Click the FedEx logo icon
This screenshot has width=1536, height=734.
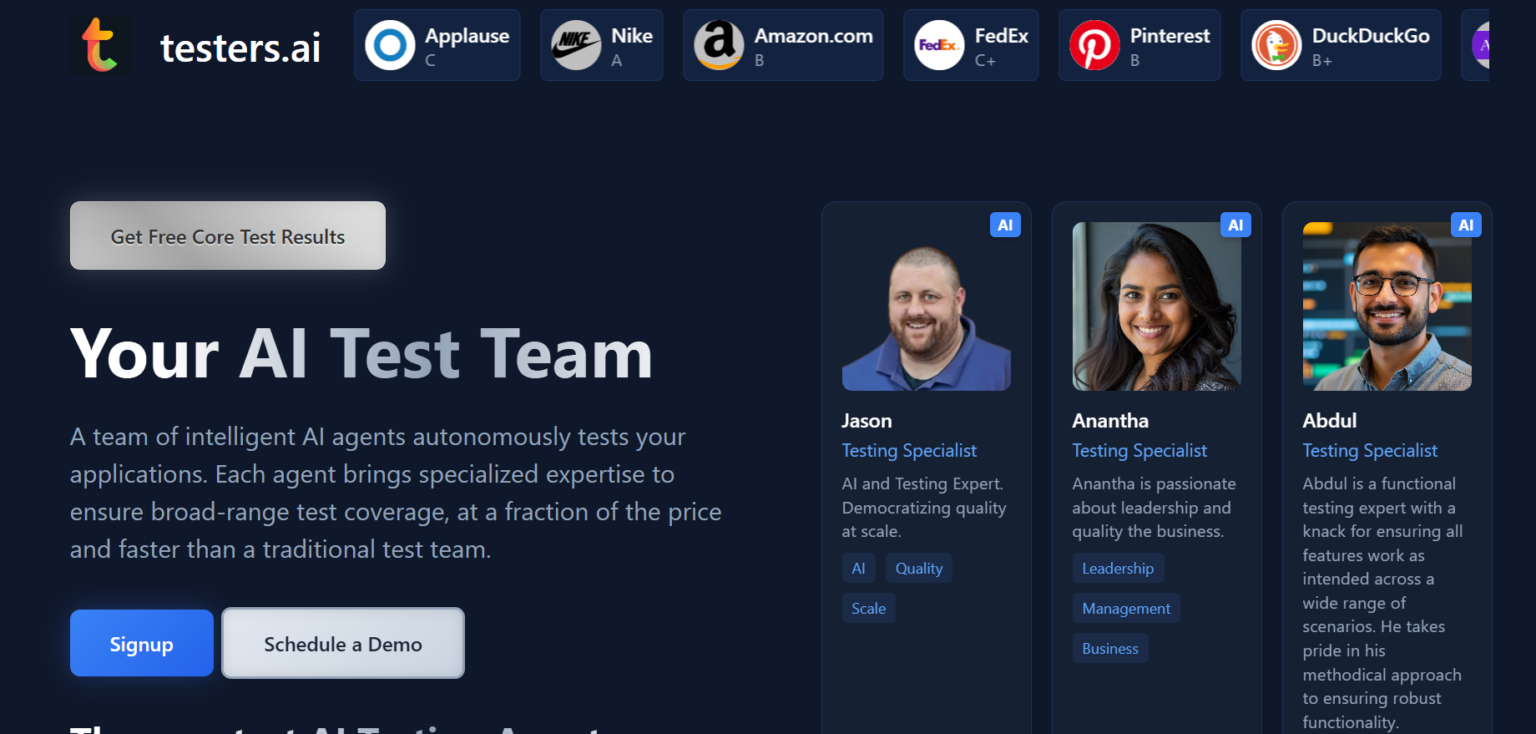(938, 44)
